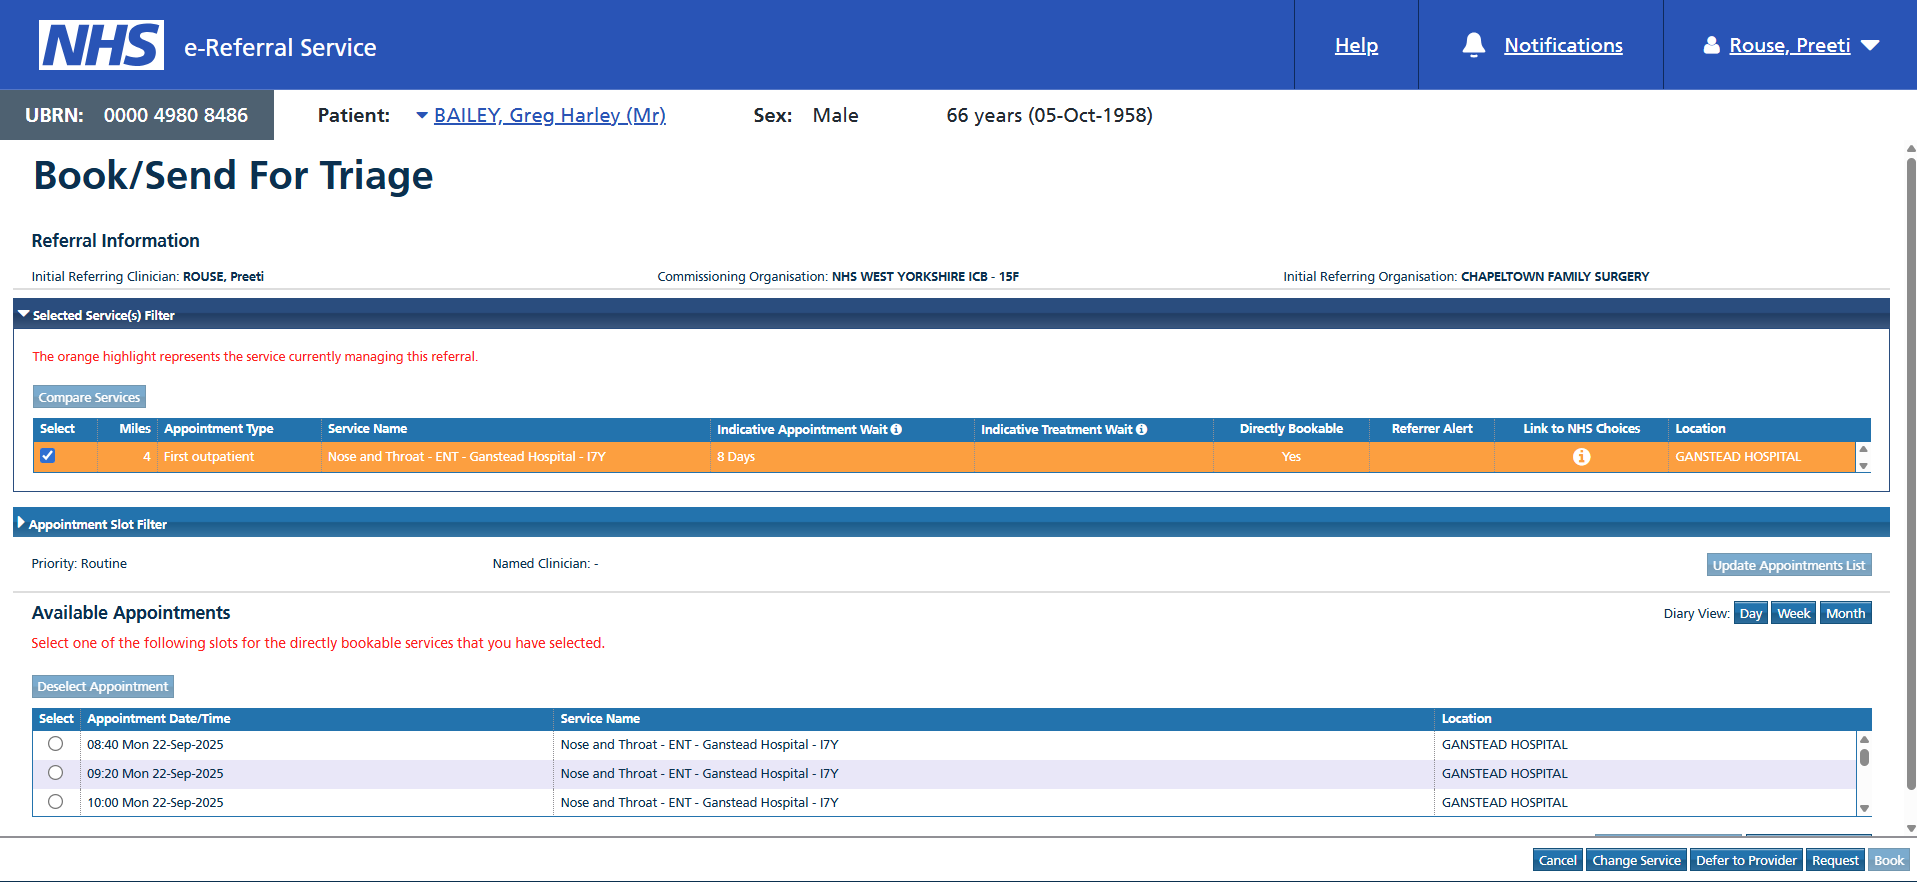This screenshot has height=882, width=1917.
Task: Click the notifications bell icon
Action: 1473,45
